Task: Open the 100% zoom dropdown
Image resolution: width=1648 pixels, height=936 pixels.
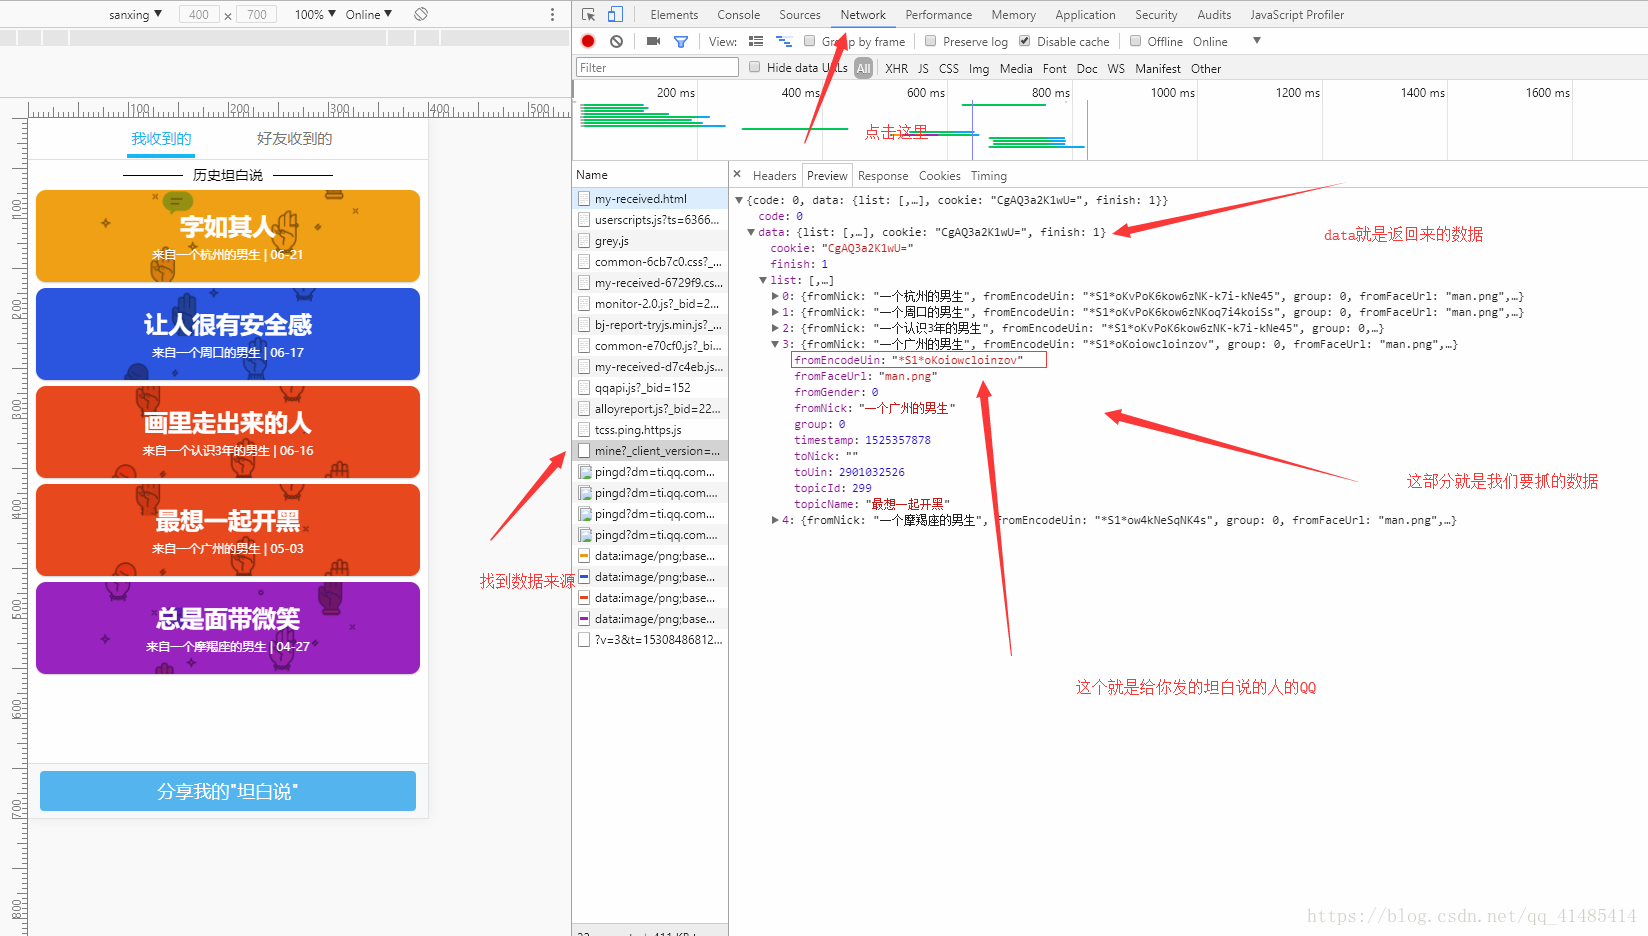Action: [315, 15]
